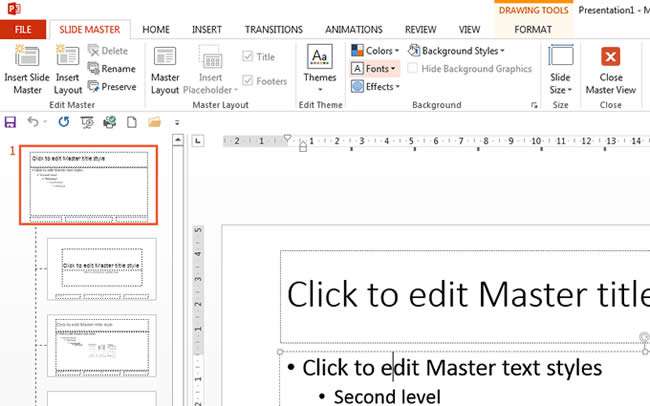The height and width of the screenshot is (406, 650).
Task: Click the Save icon in quick access toolbar
Action: [x=11, y=122]
